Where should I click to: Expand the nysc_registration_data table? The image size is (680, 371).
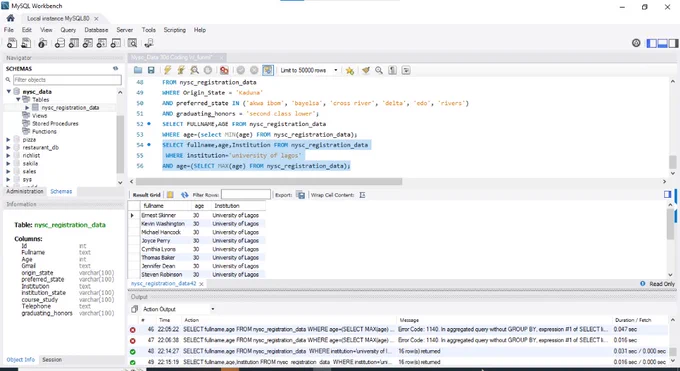(x=27, y=108)
